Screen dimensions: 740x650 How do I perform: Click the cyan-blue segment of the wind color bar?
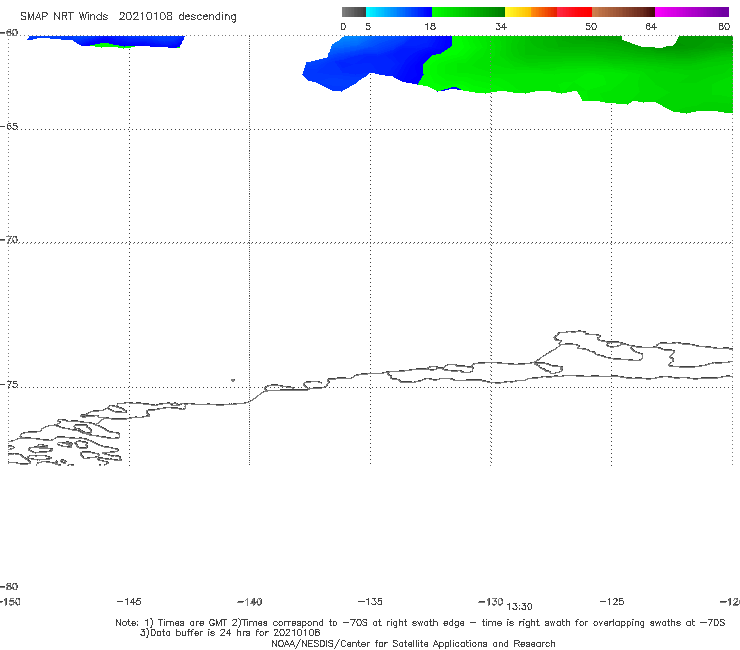click(399, 12)
